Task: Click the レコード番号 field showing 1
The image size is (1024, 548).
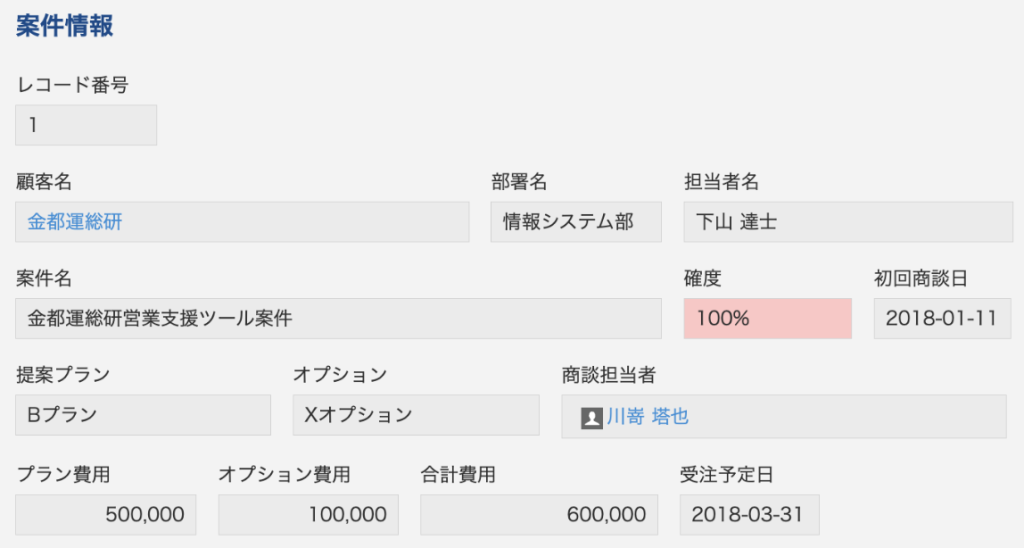Action: [x=86, y=125]
